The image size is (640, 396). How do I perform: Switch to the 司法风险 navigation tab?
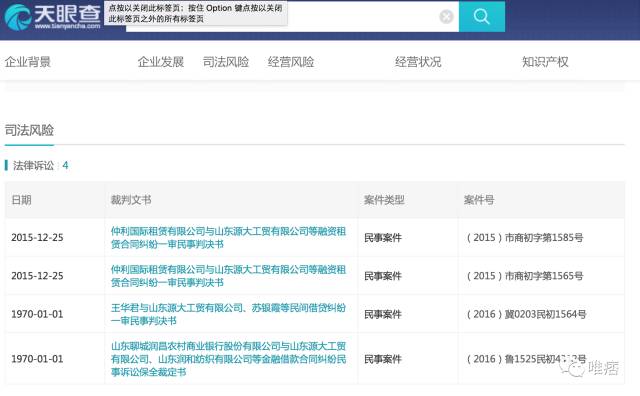pyautogui.click(x=226, y=62)
